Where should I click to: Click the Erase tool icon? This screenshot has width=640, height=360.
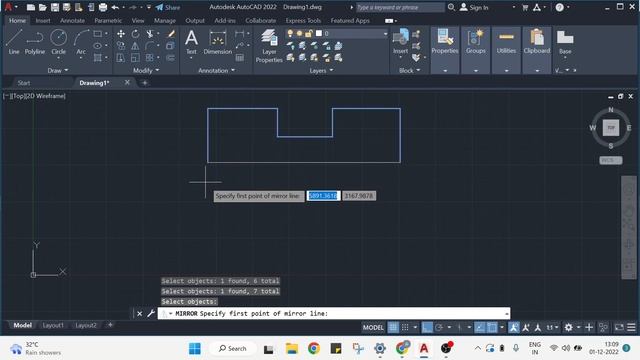171,34
